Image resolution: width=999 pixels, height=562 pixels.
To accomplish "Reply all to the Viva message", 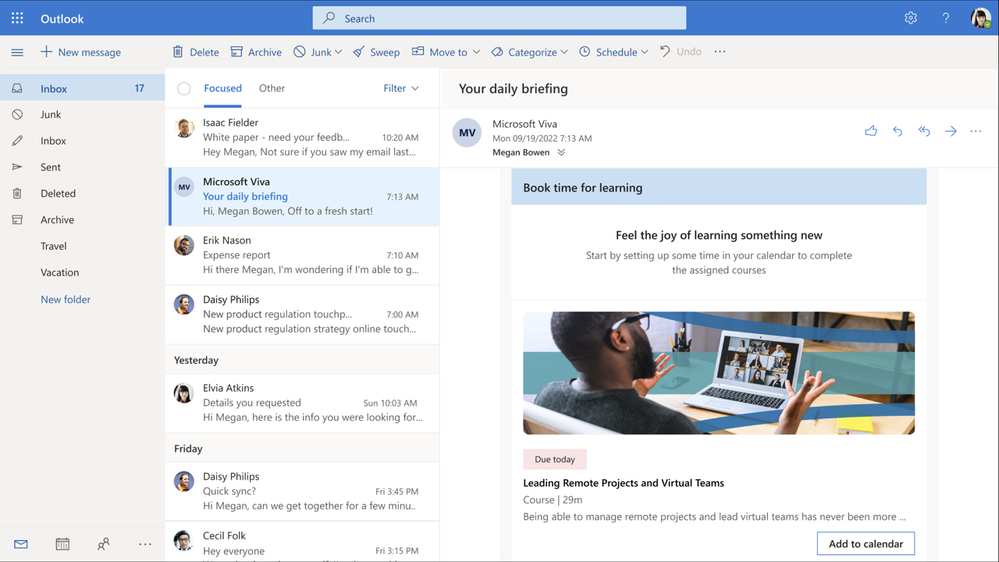I will click(924, 131).
